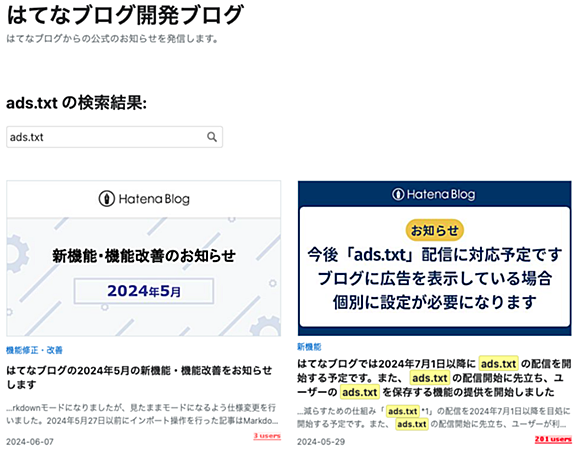Click the blog subtitle はてなブログからの公式のお知らせ
This screenshot has height=453, width=586.
112,39
